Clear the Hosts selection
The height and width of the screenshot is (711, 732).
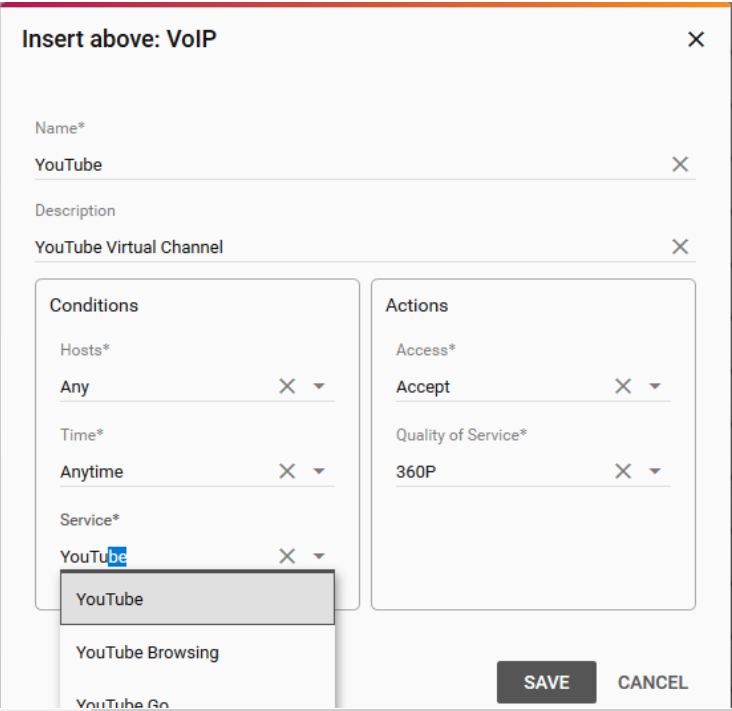click(287, 386)
